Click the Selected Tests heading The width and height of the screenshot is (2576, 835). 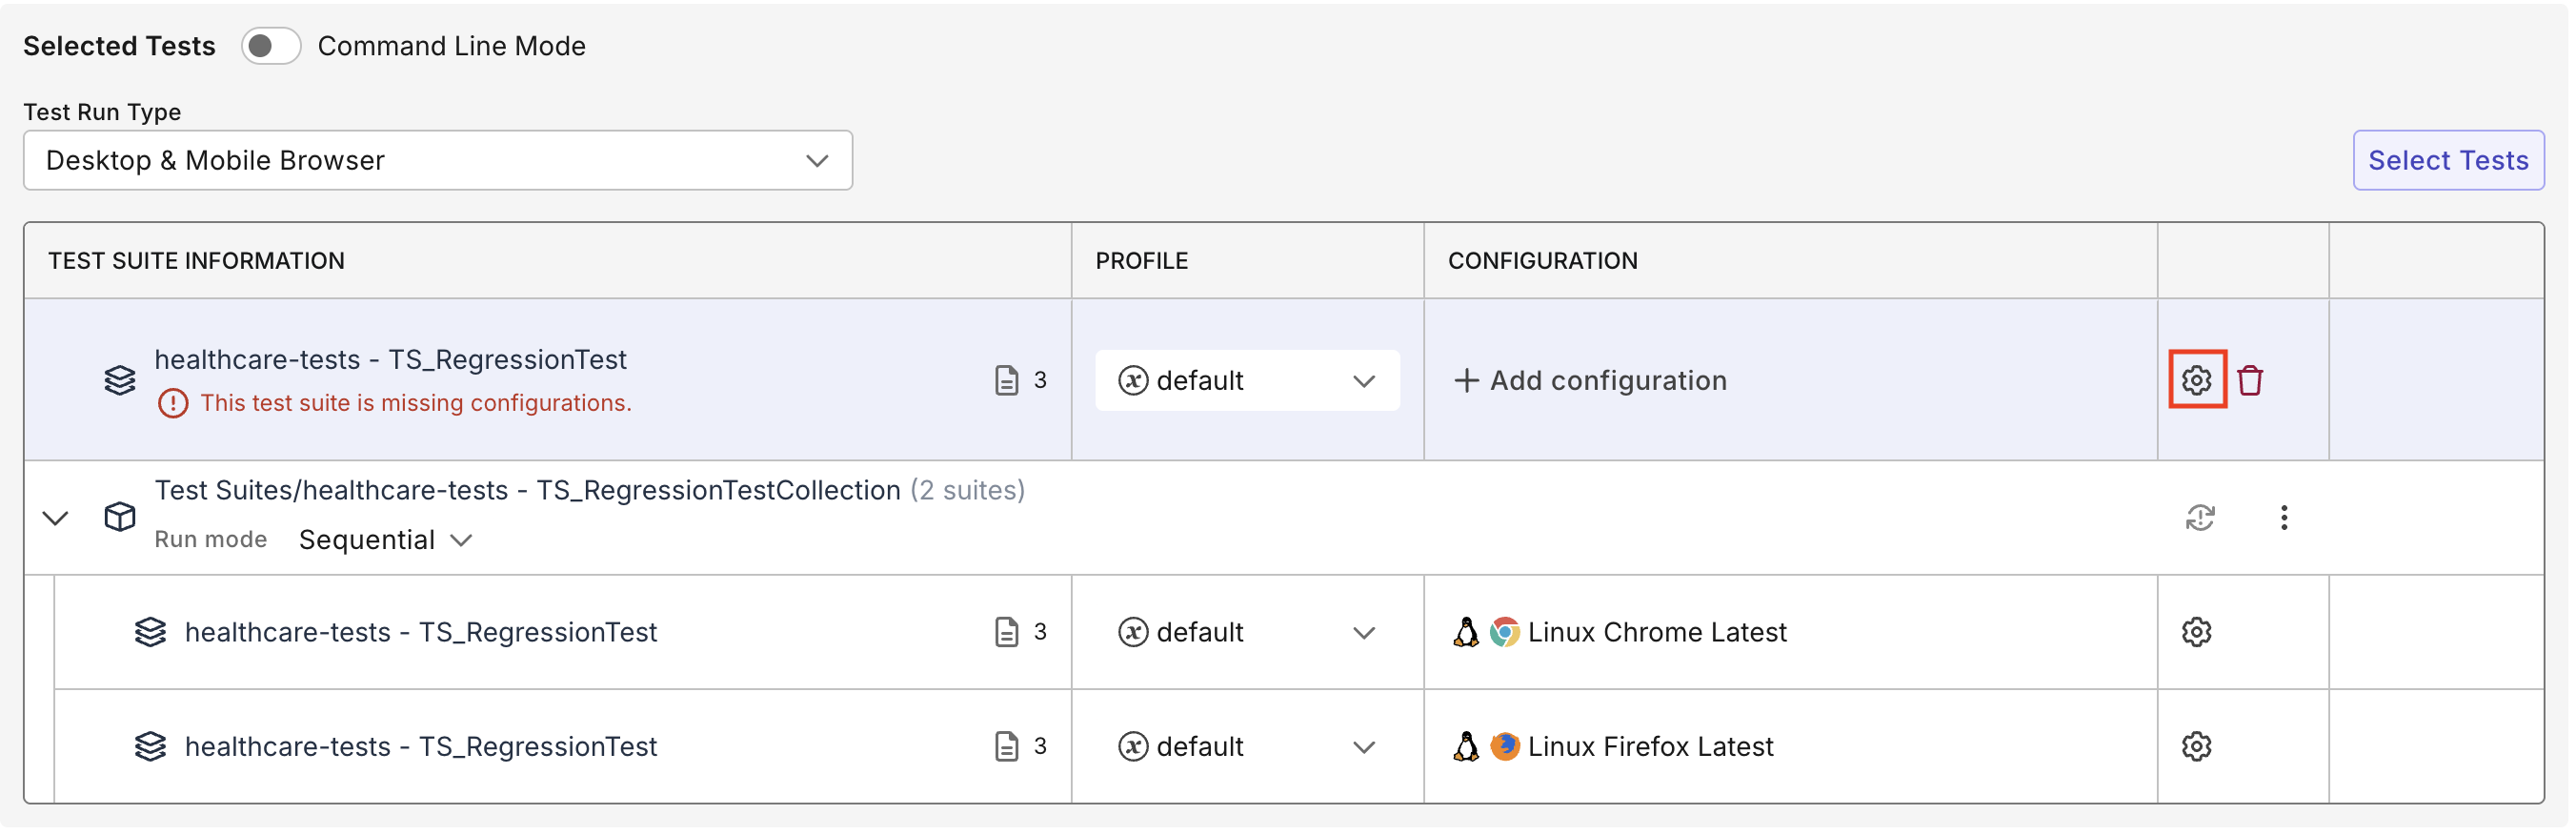pos(119,46)
